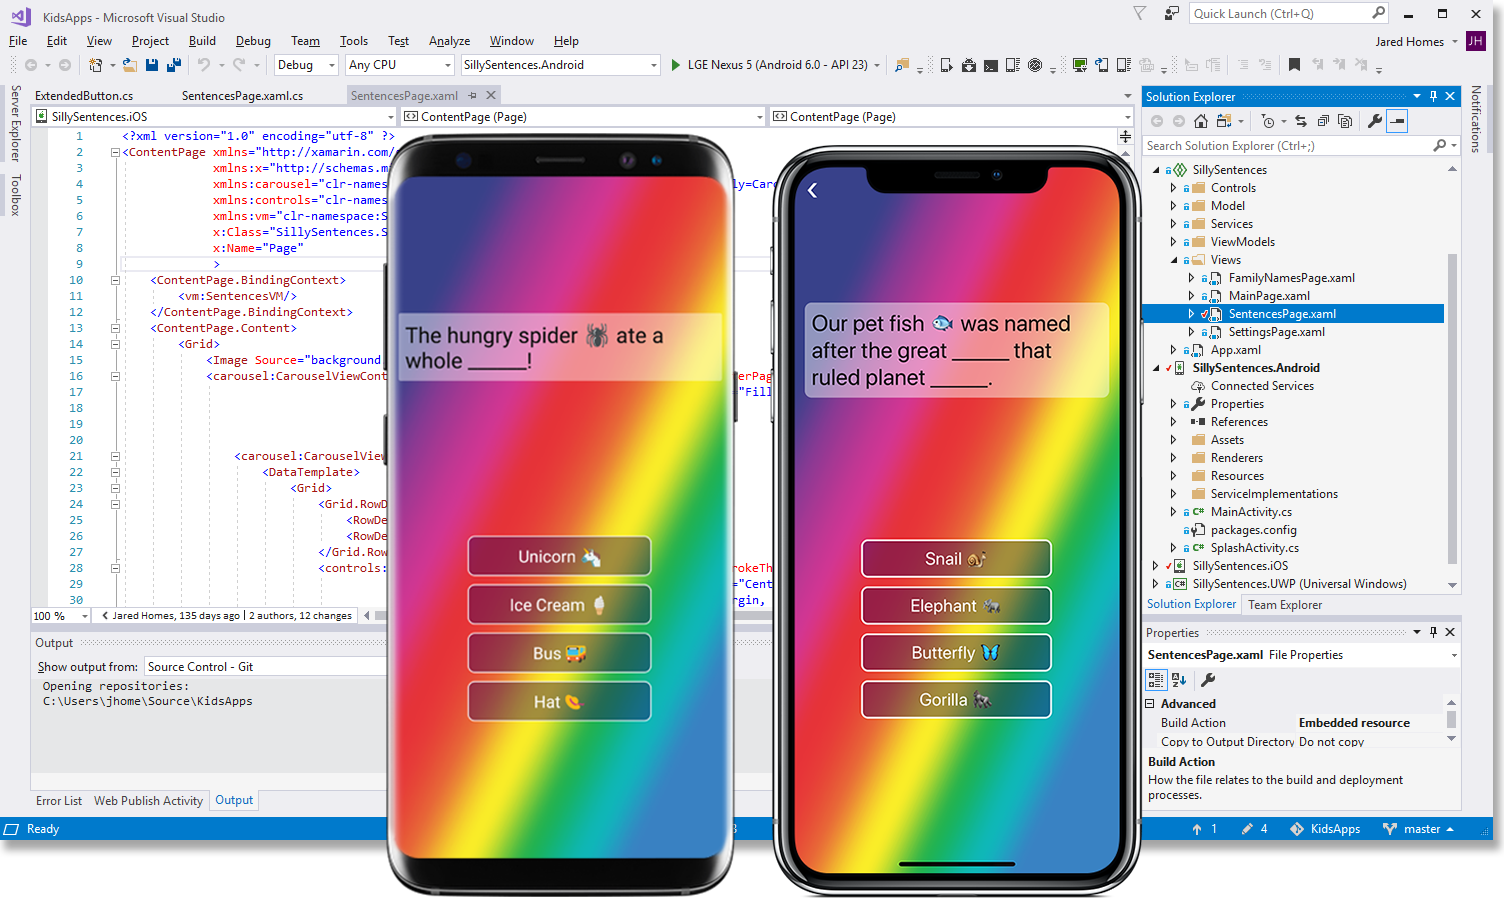Open the Tools menu
The height and width of the screenshot is (900, 1504).
[353, 41]
